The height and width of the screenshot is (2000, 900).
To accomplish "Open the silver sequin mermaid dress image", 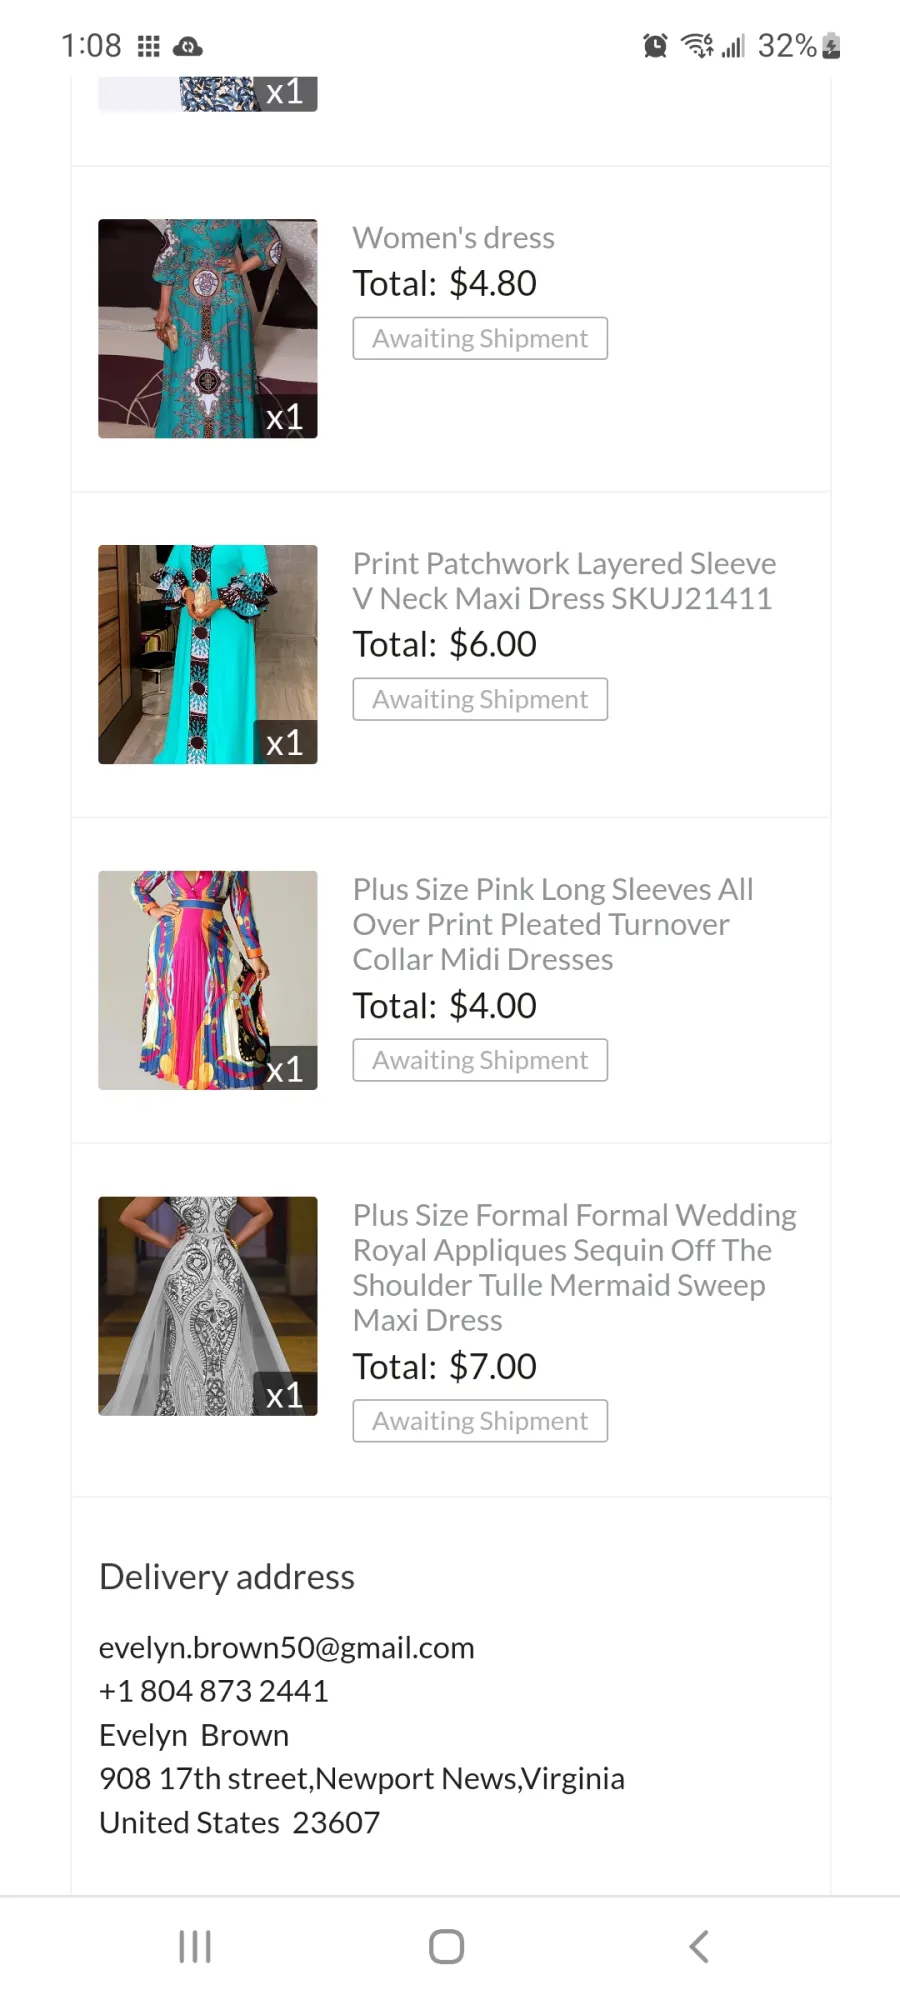I will coord(208,1306).
